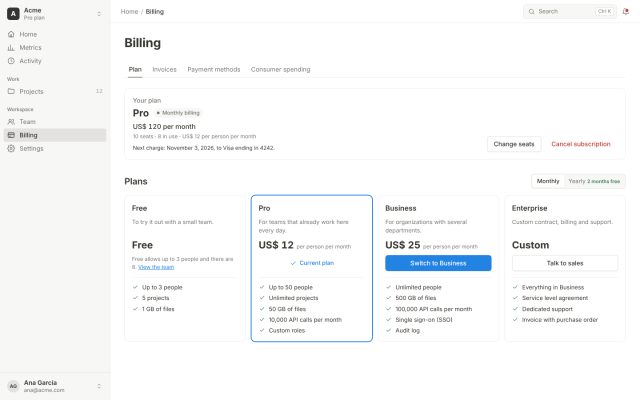Click checkmark beside 500 GB of files
The width and height of the screenshot is (640, 400).
click(389, 298)
